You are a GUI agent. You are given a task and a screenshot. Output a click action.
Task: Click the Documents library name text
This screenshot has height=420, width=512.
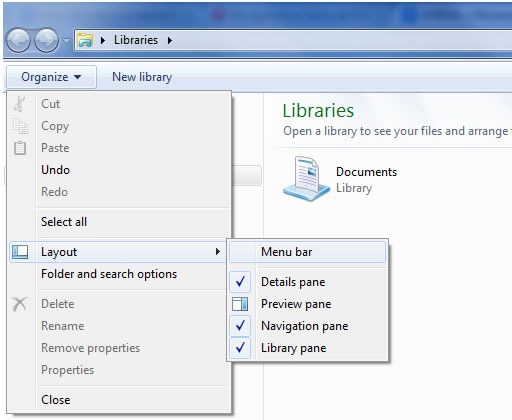tap(367, 172)
